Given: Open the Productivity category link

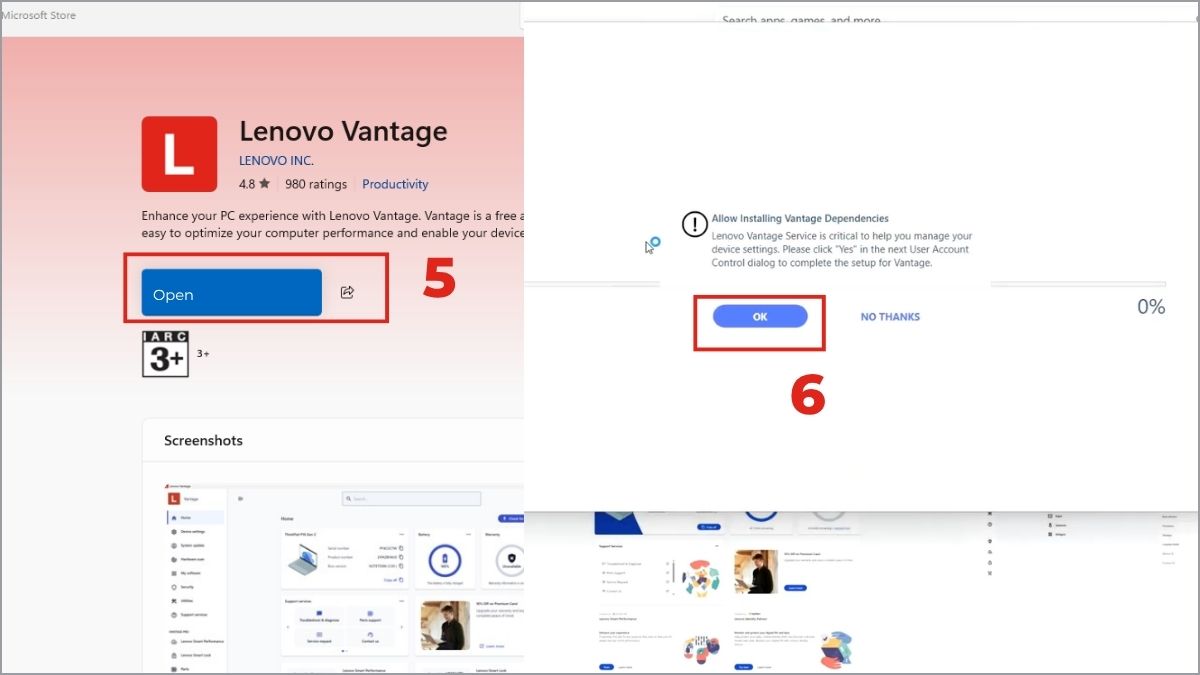Looking at the screenshot, I should pyautogui.click(x=395, y=184).
